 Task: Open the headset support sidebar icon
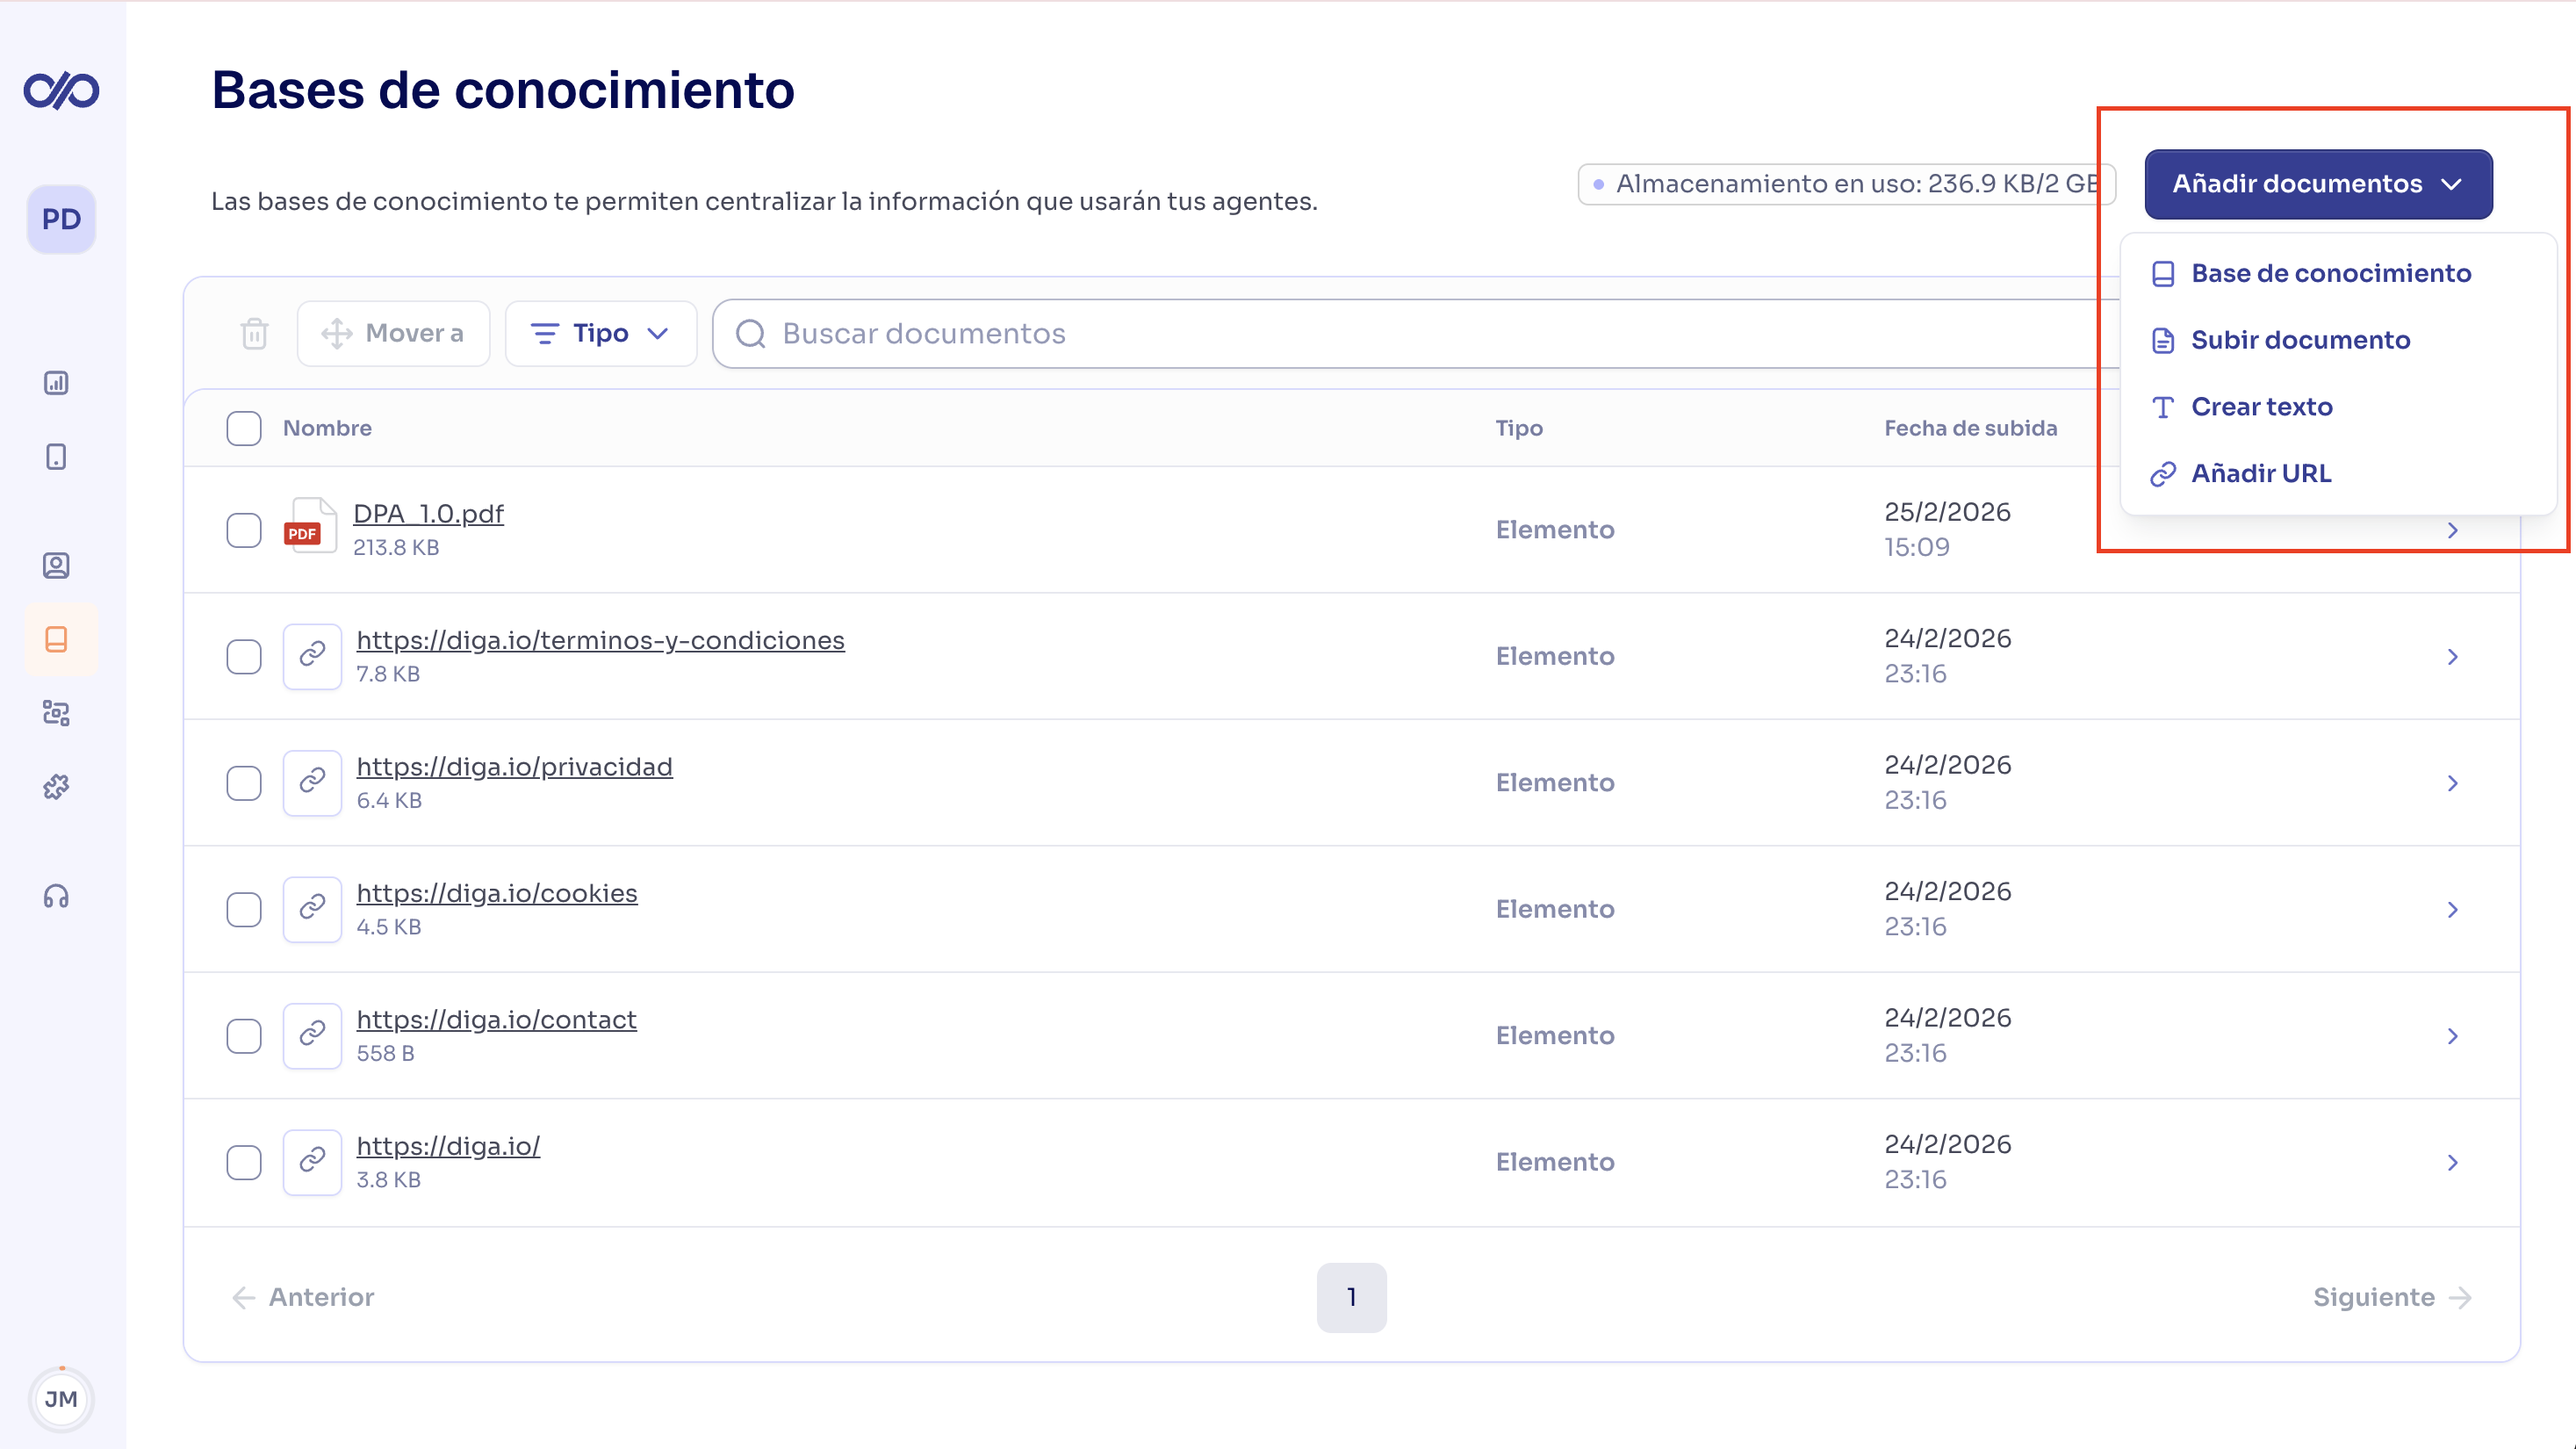[x=56, y=897]
